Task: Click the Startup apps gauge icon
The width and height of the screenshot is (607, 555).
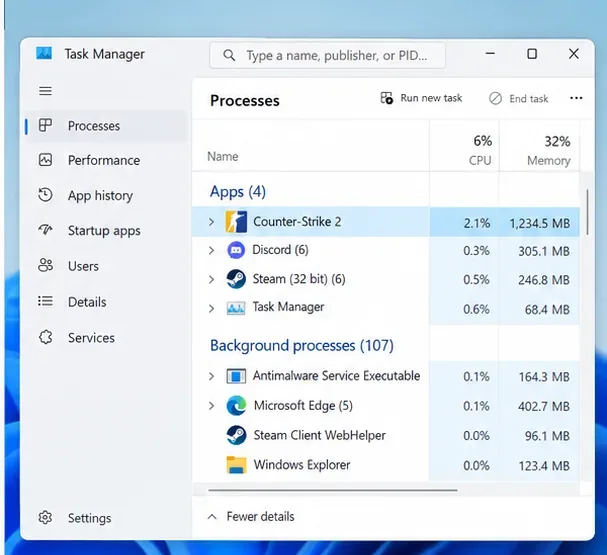Action: point(45,230)
